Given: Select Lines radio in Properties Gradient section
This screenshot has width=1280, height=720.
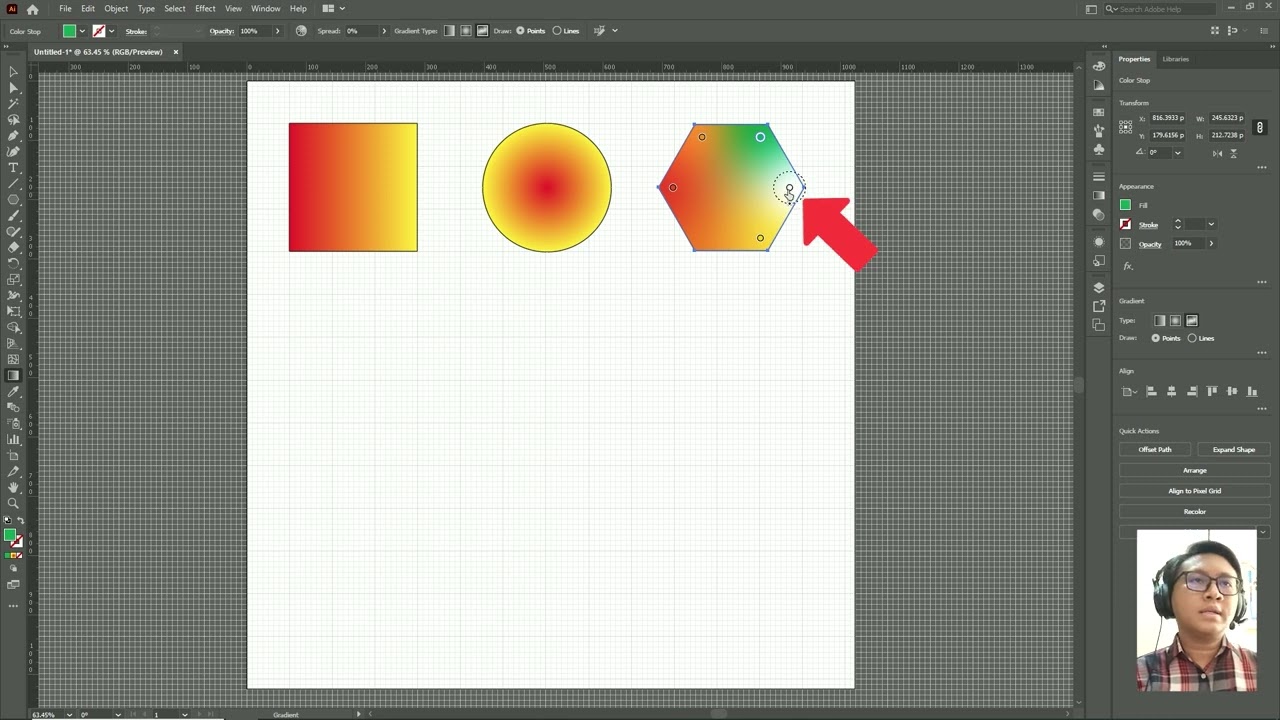Looking at the screenshot, I should [1201, 338].
